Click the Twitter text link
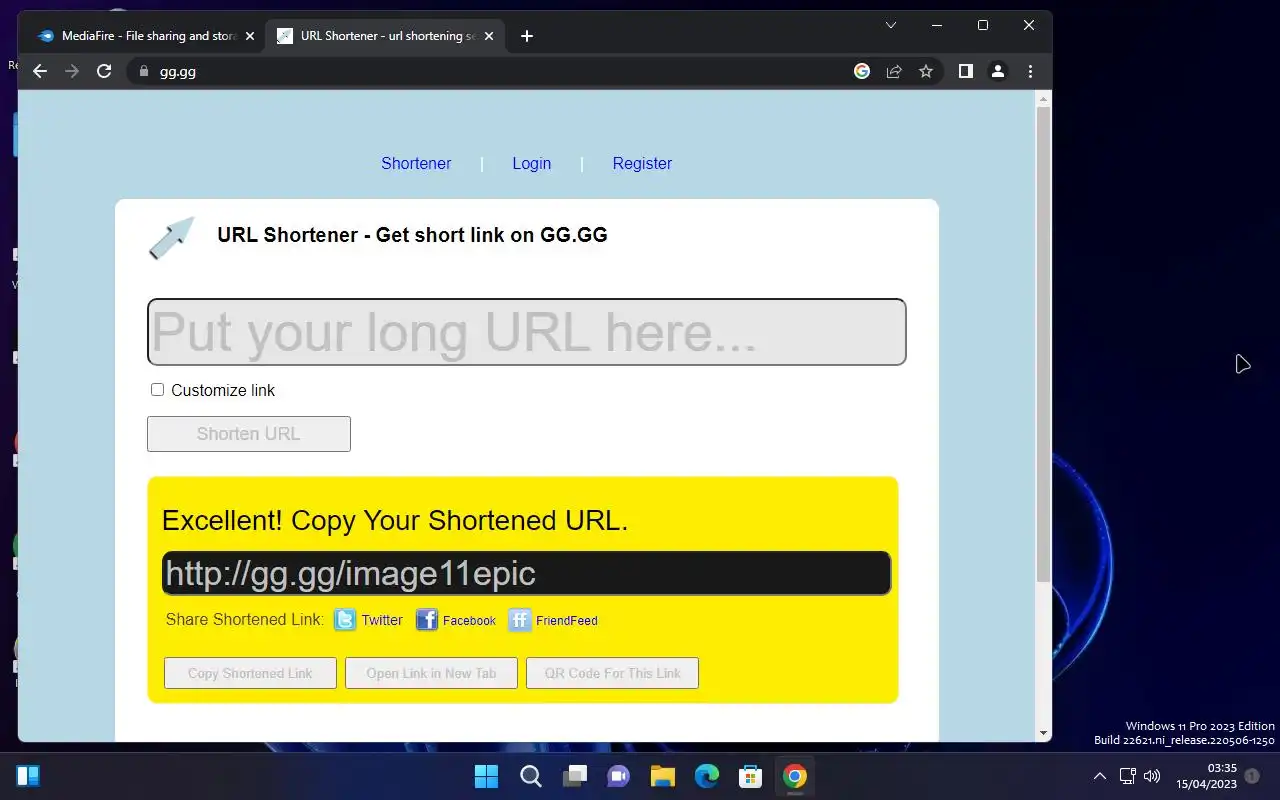This screenshot has height=800, width=1280. [382, 620]
